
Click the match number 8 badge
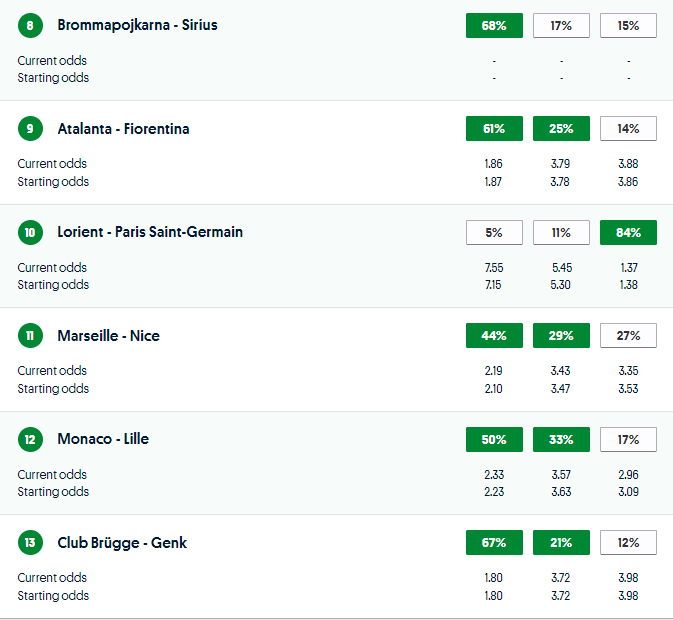[x=30, y=25]
